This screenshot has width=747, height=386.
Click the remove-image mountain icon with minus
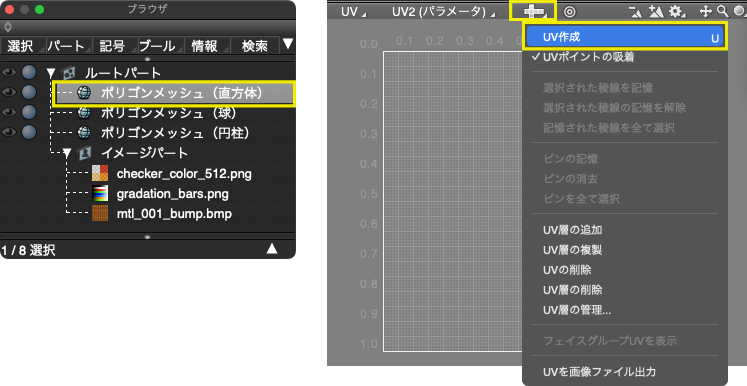(636, 11)
